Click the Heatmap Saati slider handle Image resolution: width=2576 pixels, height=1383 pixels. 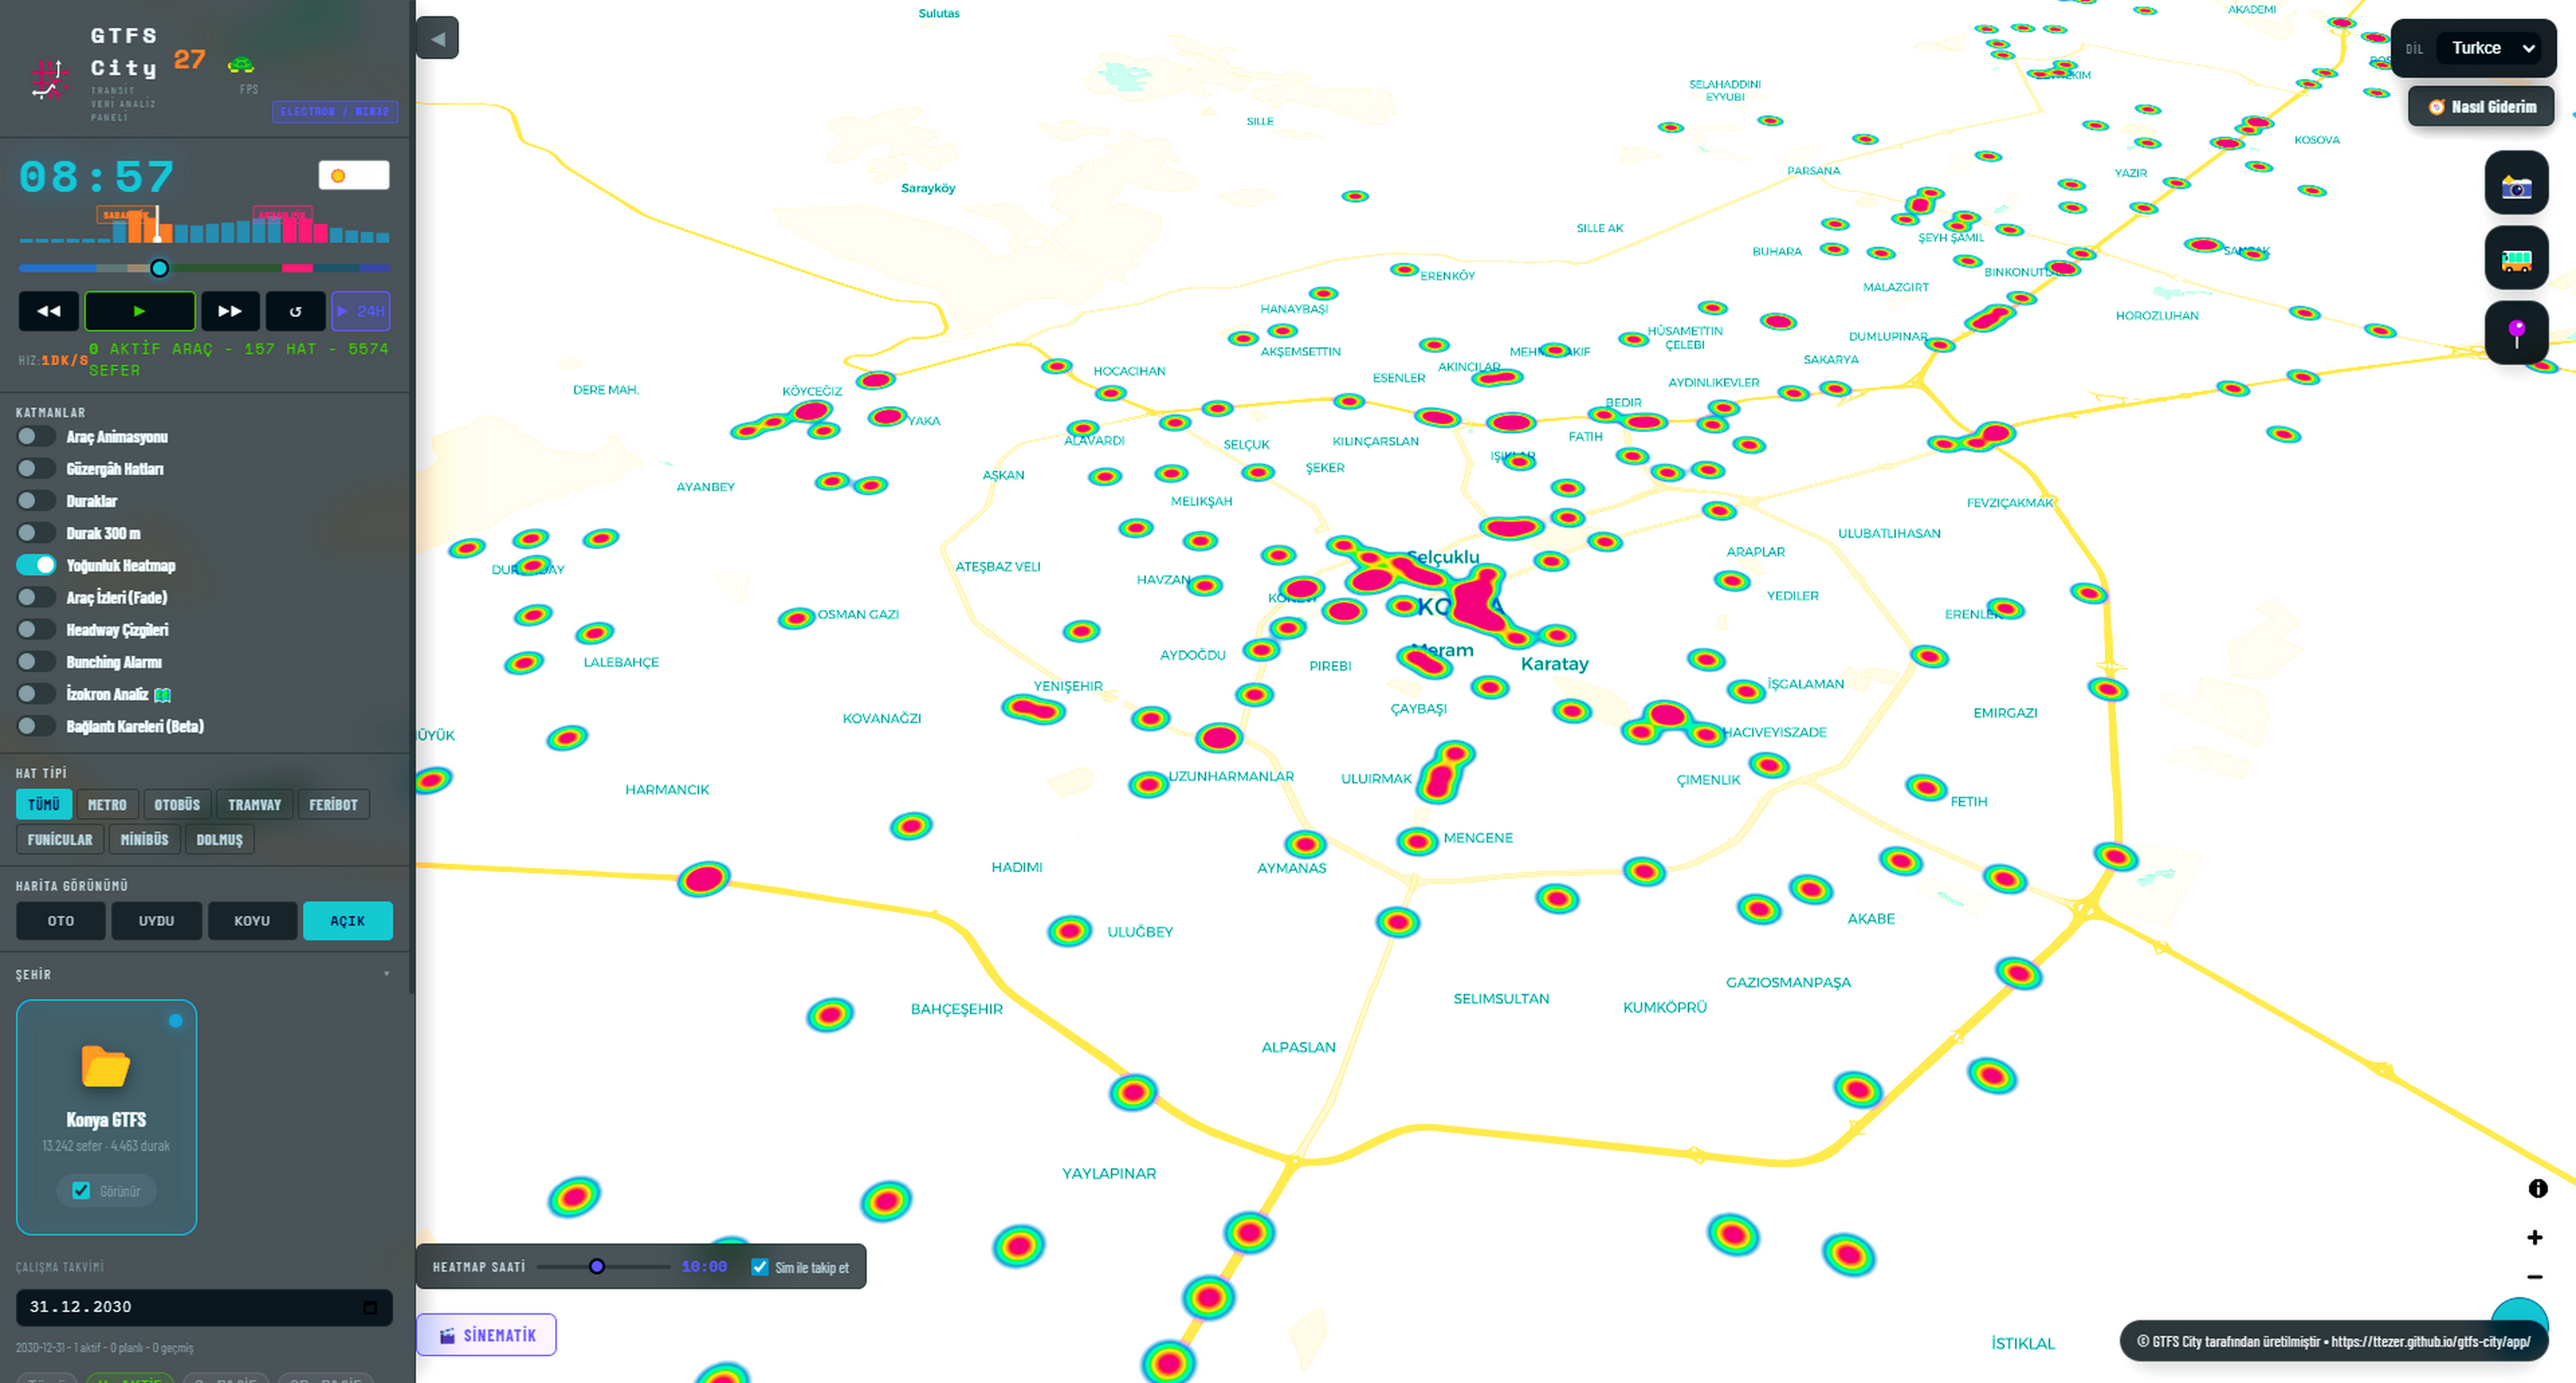click(597, 1267)
